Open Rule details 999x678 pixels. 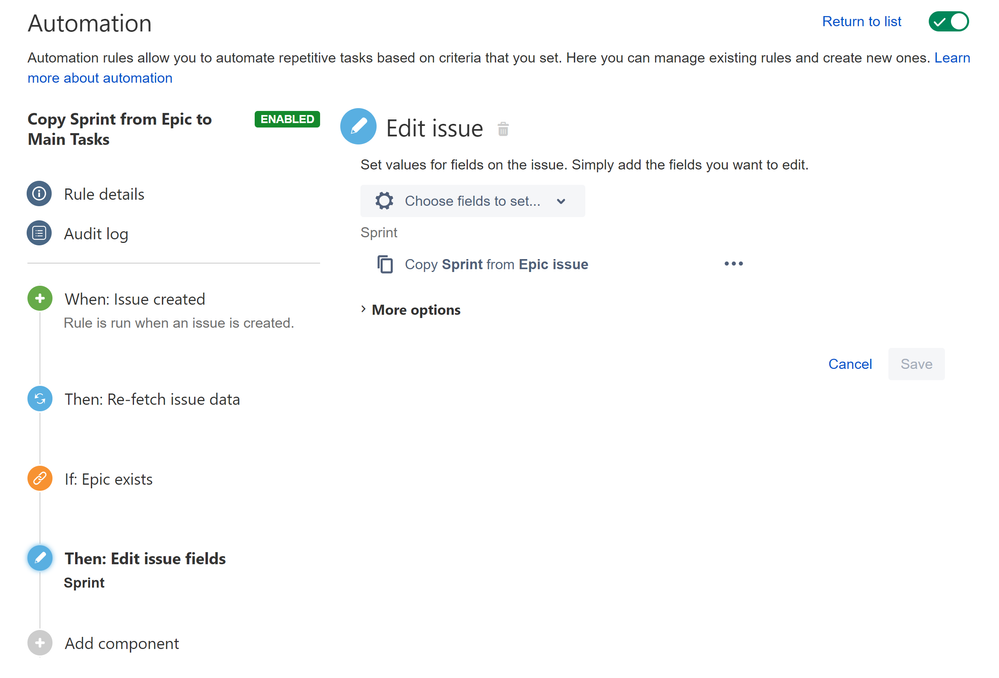tap(104, 194)
